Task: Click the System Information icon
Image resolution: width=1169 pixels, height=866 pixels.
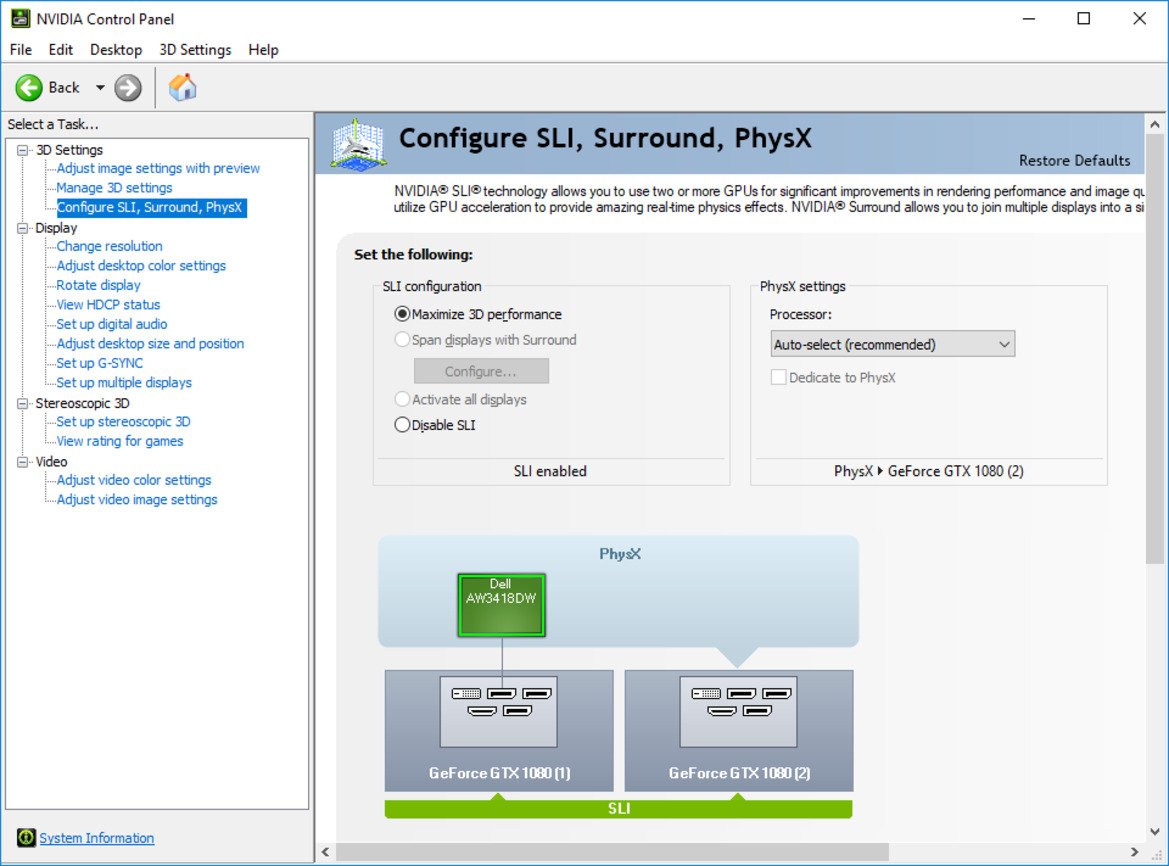Action: 26,838
